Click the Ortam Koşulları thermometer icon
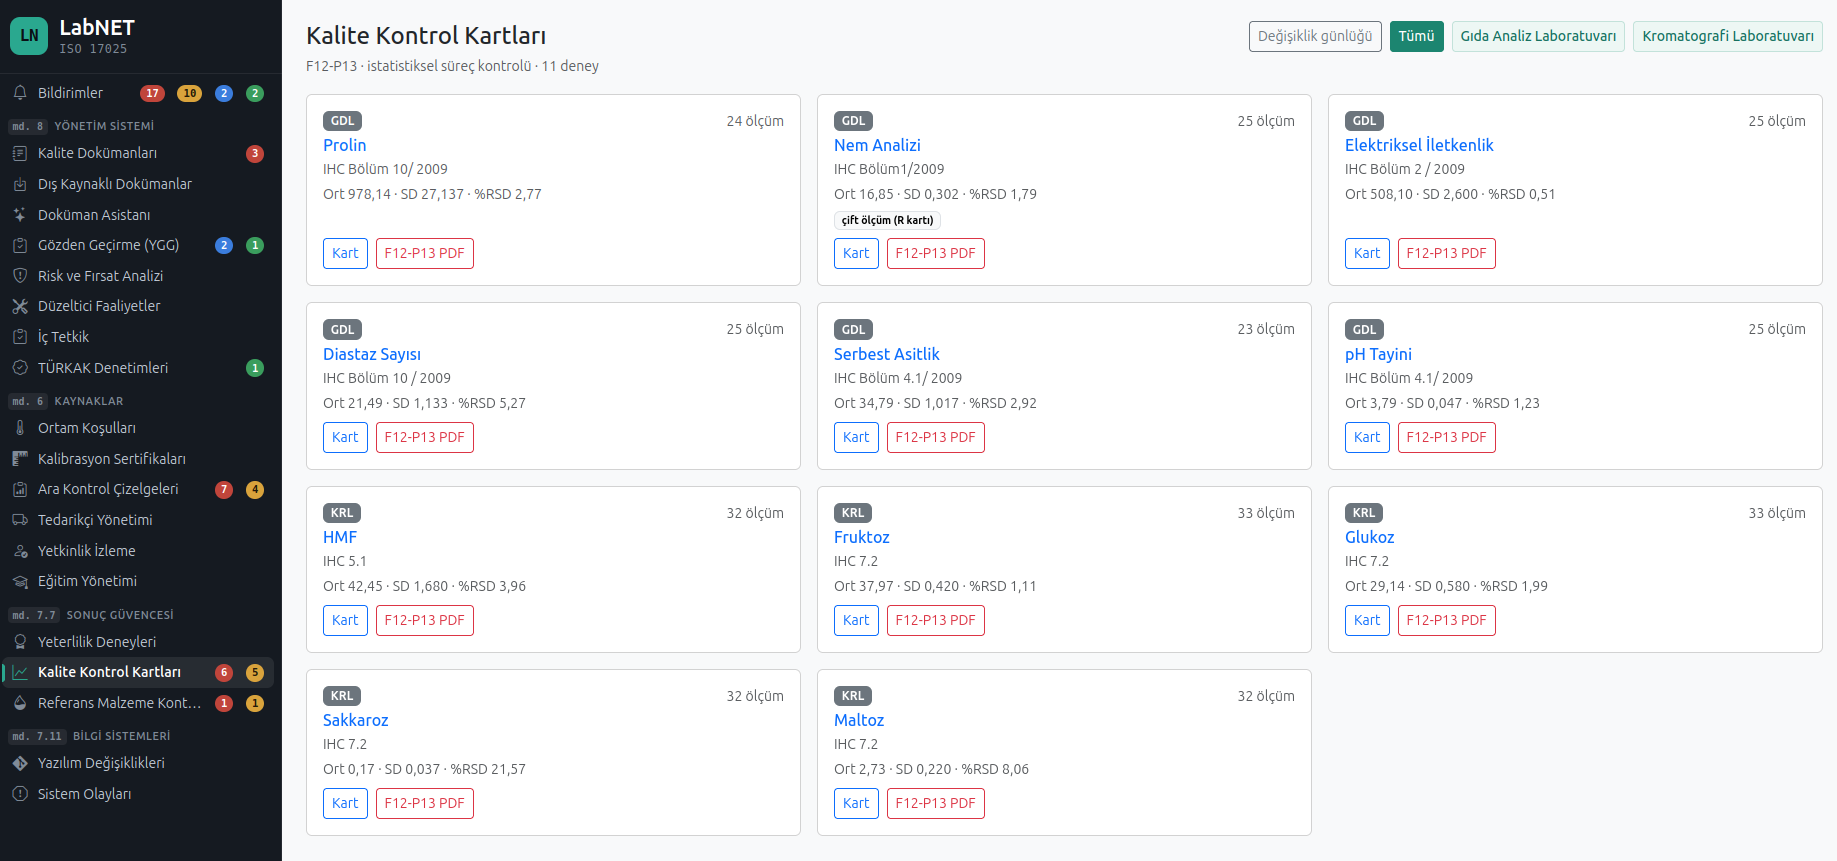This screenshot has width=1837, height=861. [20, 428]
